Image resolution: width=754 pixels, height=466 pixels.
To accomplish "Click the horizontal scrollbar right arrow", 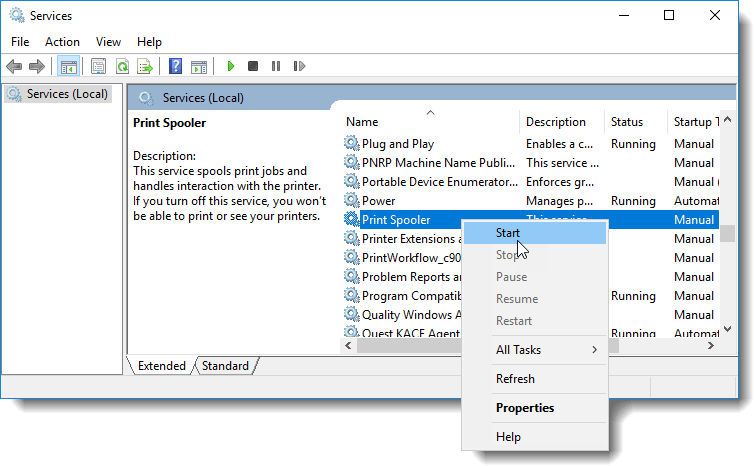I will (x=709, y=345).
